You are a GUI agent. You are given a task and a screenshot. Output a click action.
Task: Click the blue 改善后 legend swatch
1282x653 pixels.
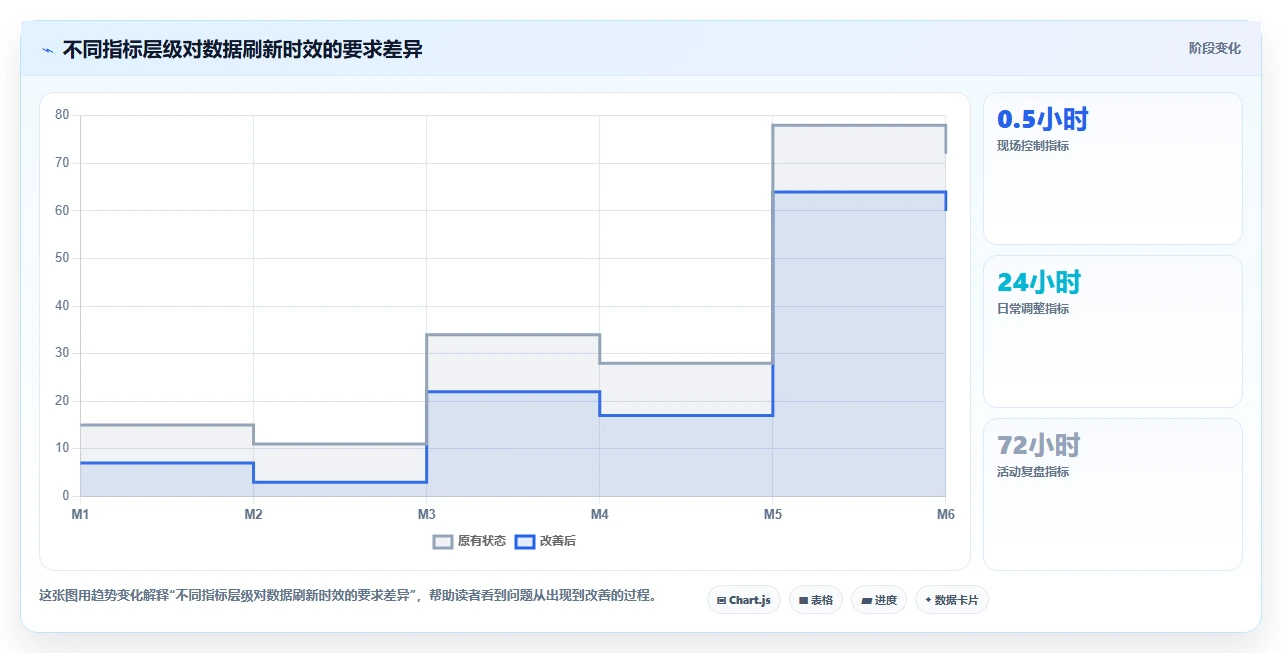click(525, 541)
